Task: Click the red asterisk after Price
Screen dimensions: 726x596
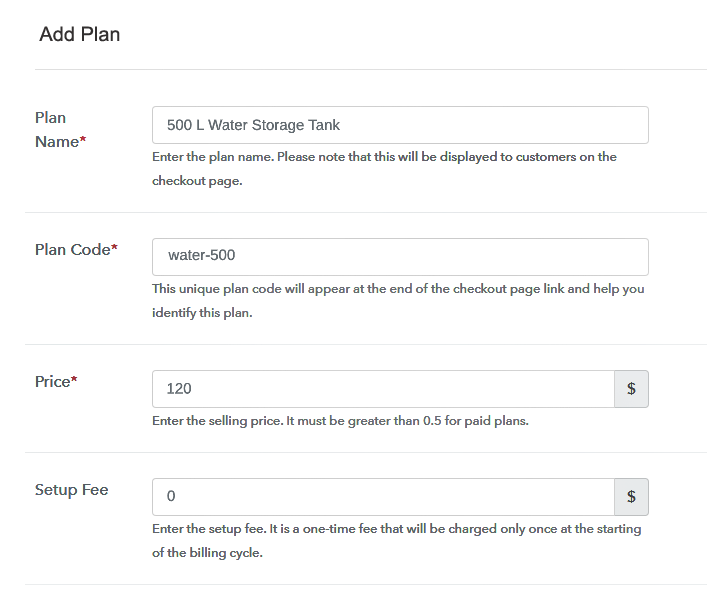Action: [75, 382]
